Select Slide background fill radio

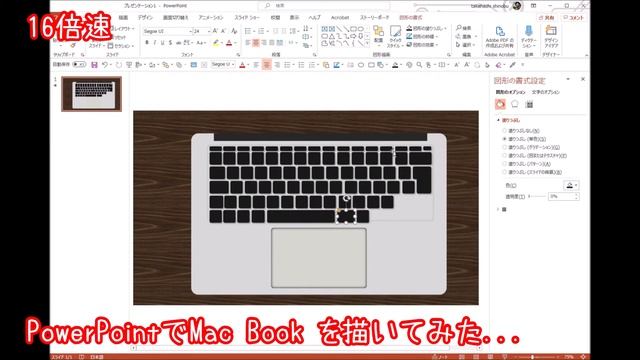(504, 172)
